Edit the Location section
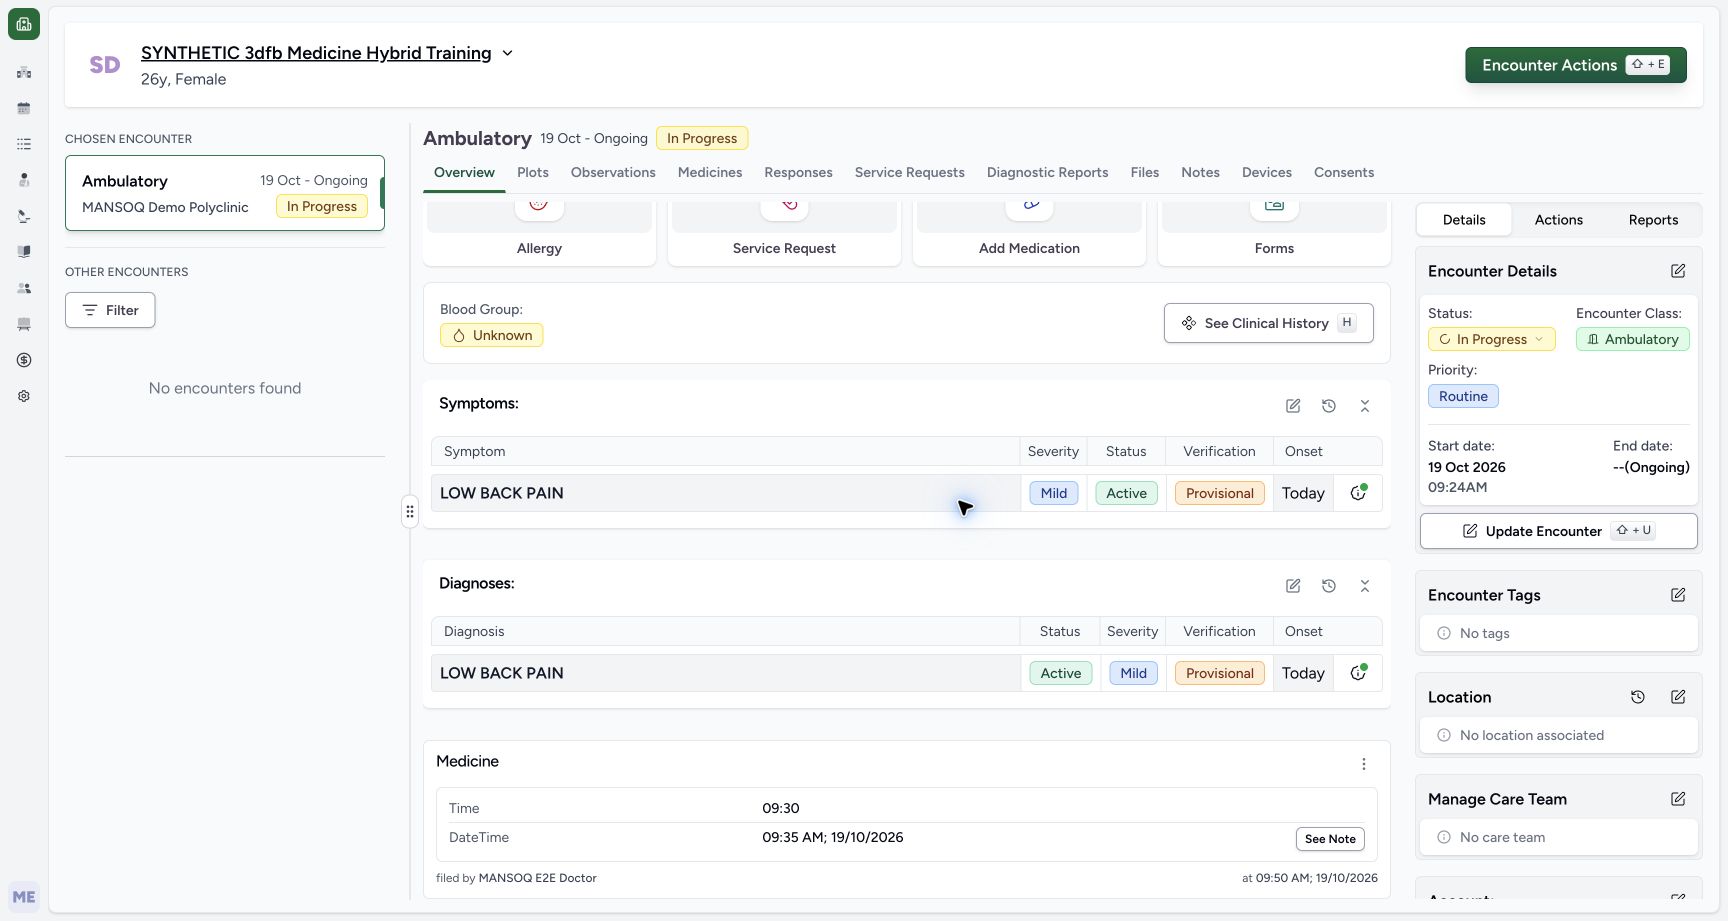Image resolution: width=1728 pixels, height=921 pixels. [1678, 697]
